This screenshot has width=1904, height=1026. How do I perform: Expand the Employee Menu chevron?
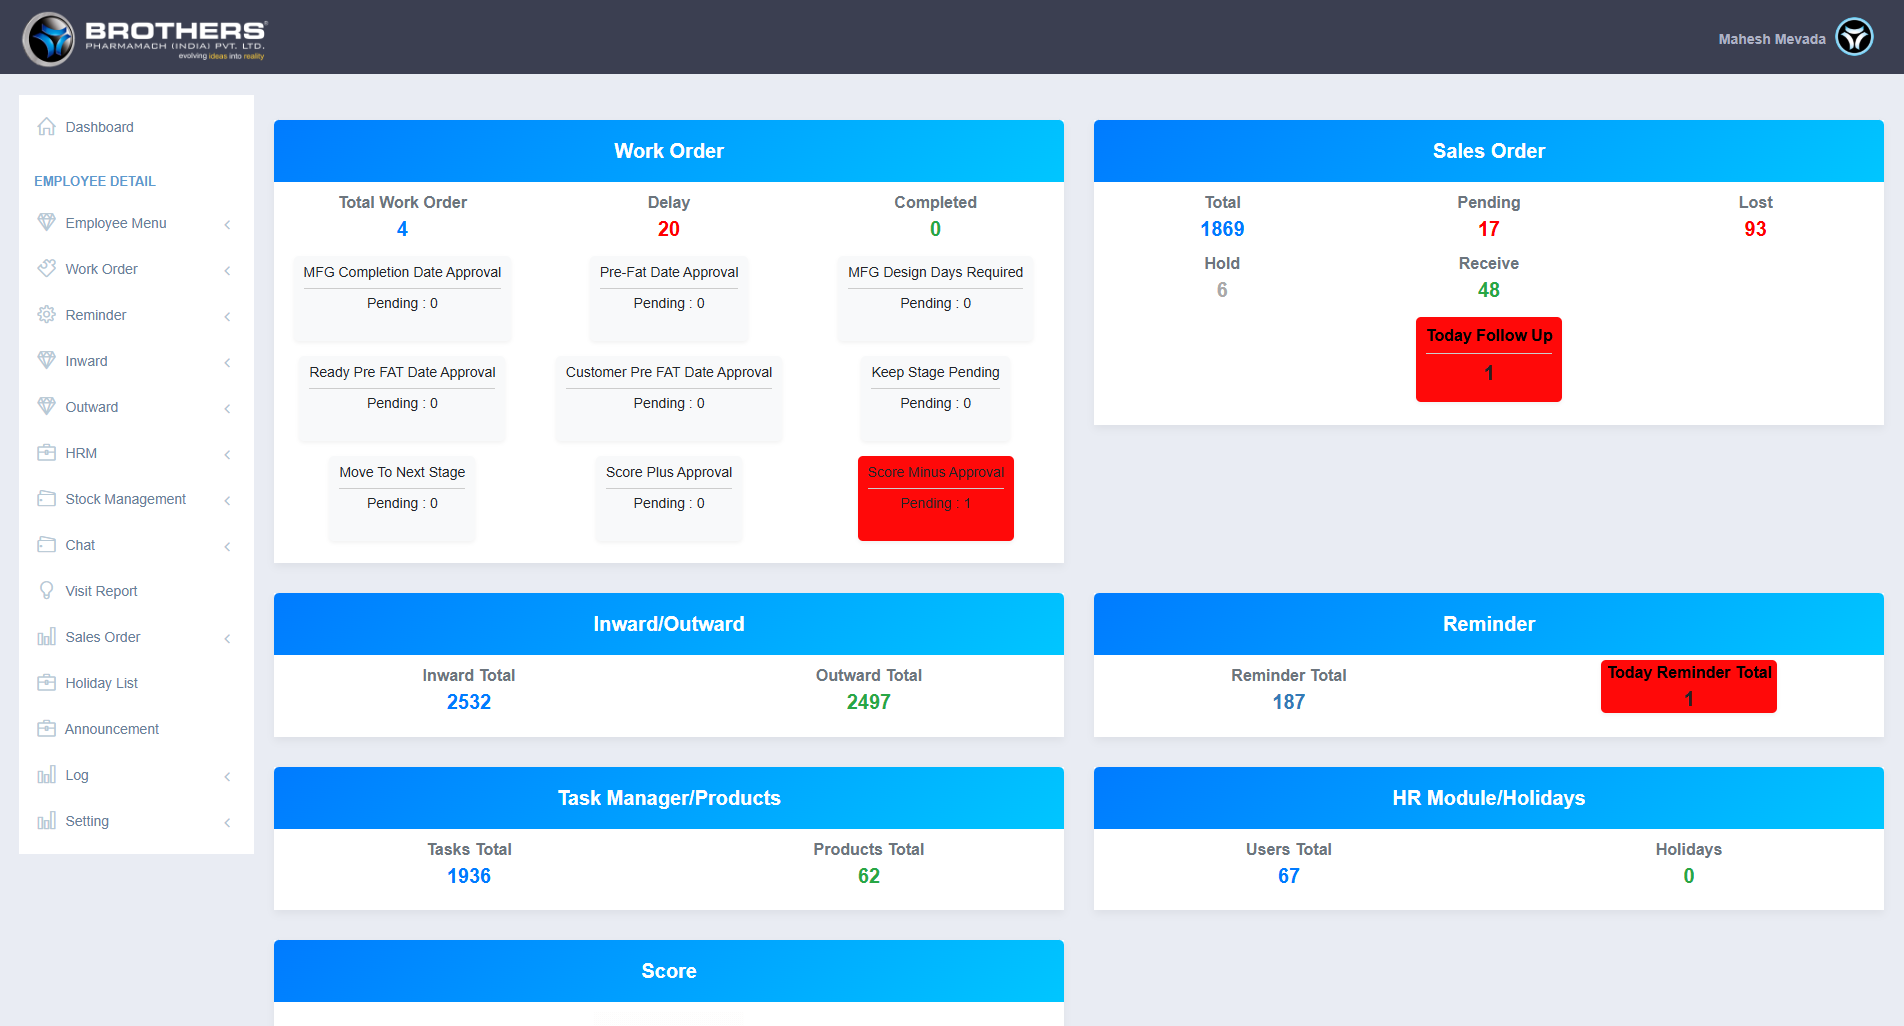click(x=227, y=224)
